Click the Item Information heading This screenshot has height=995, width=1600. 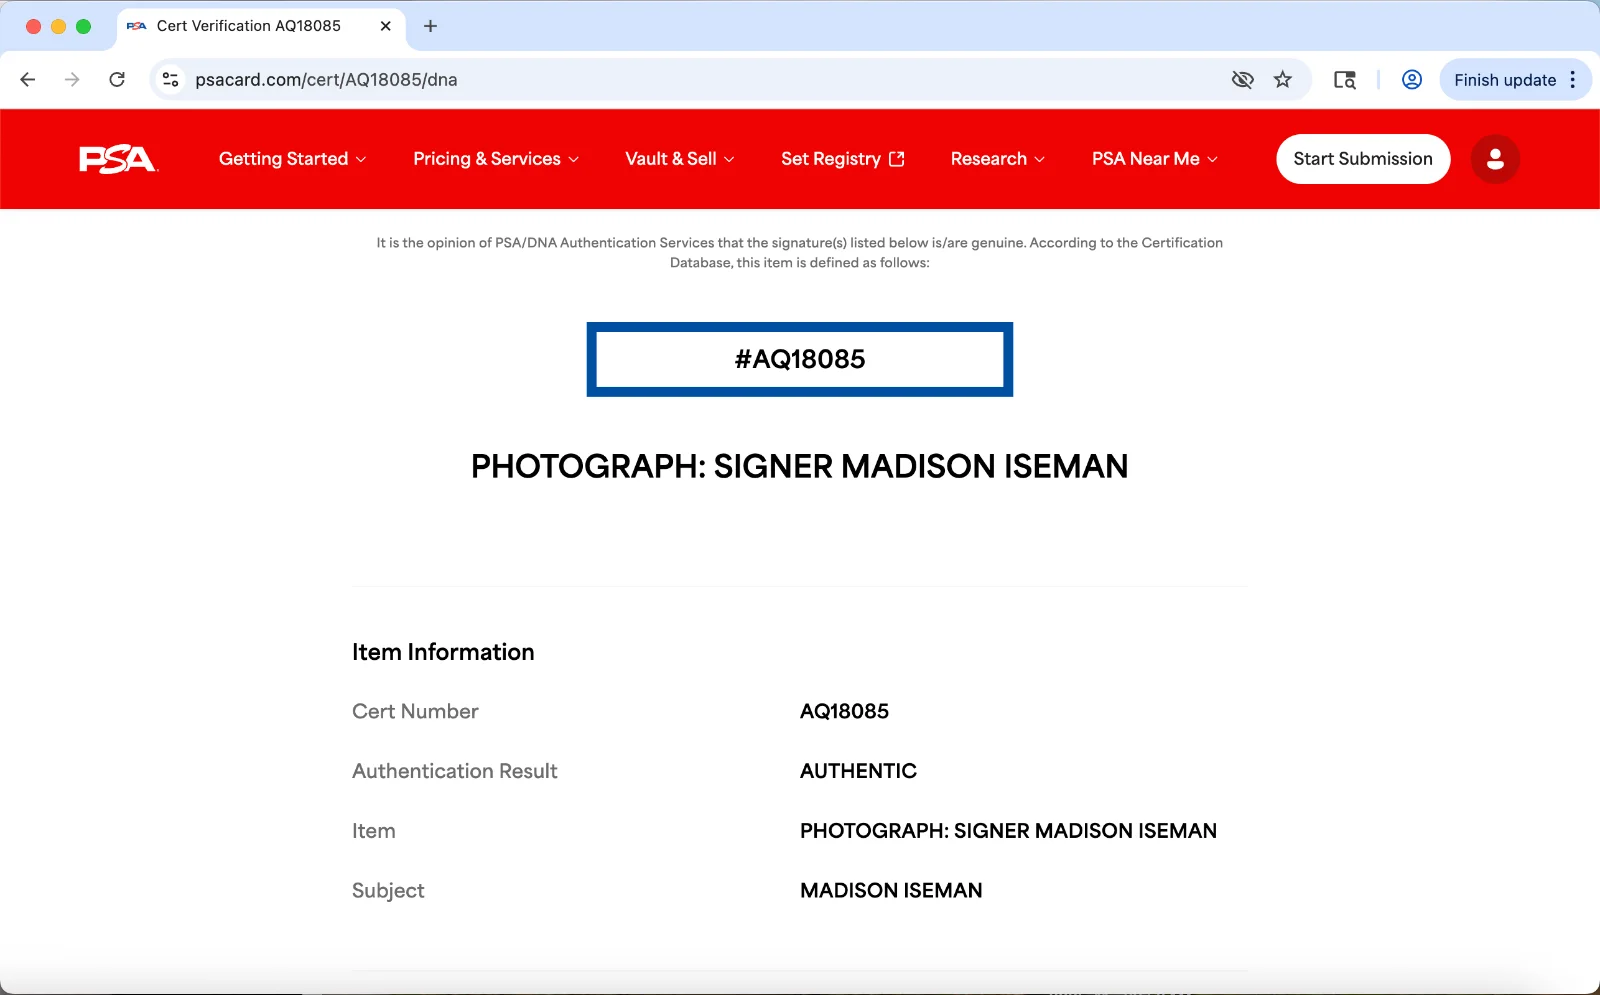pyautogui.click(x=443, y=652)
